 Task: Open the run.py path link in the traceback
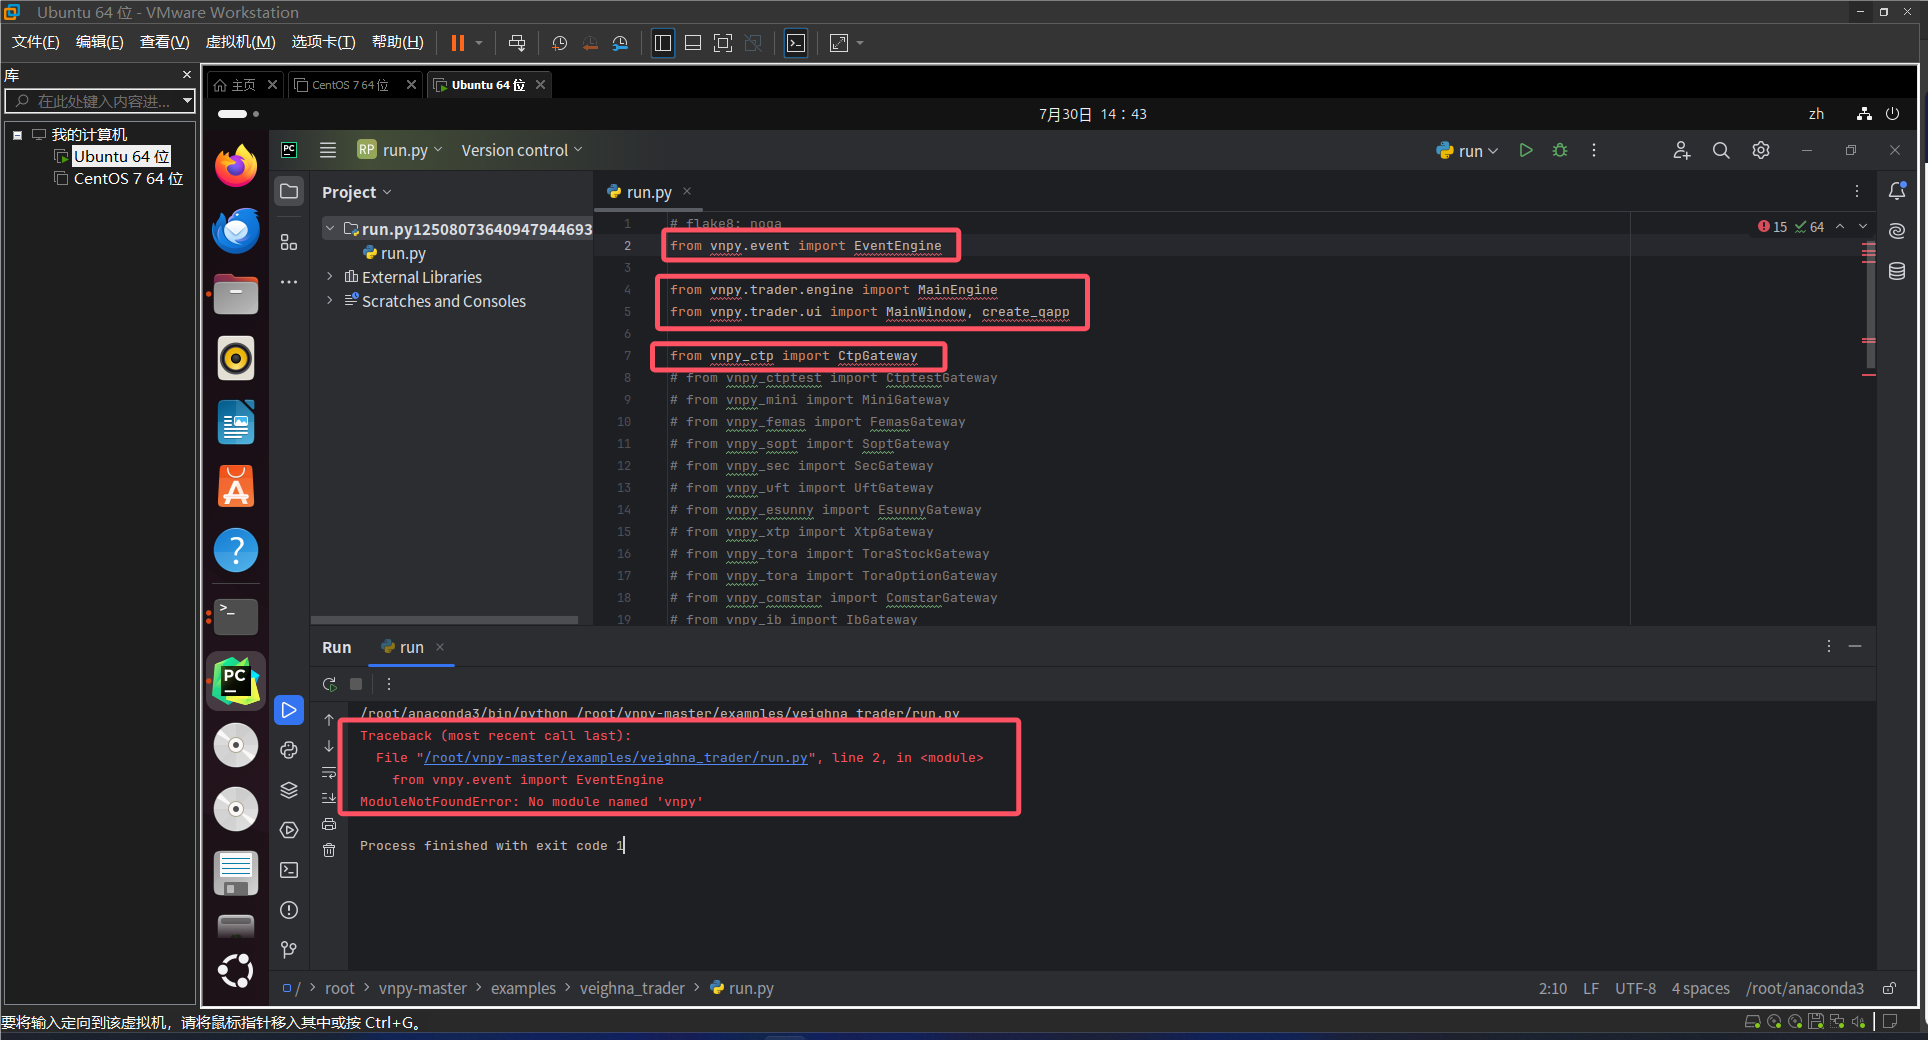[616, 758]
